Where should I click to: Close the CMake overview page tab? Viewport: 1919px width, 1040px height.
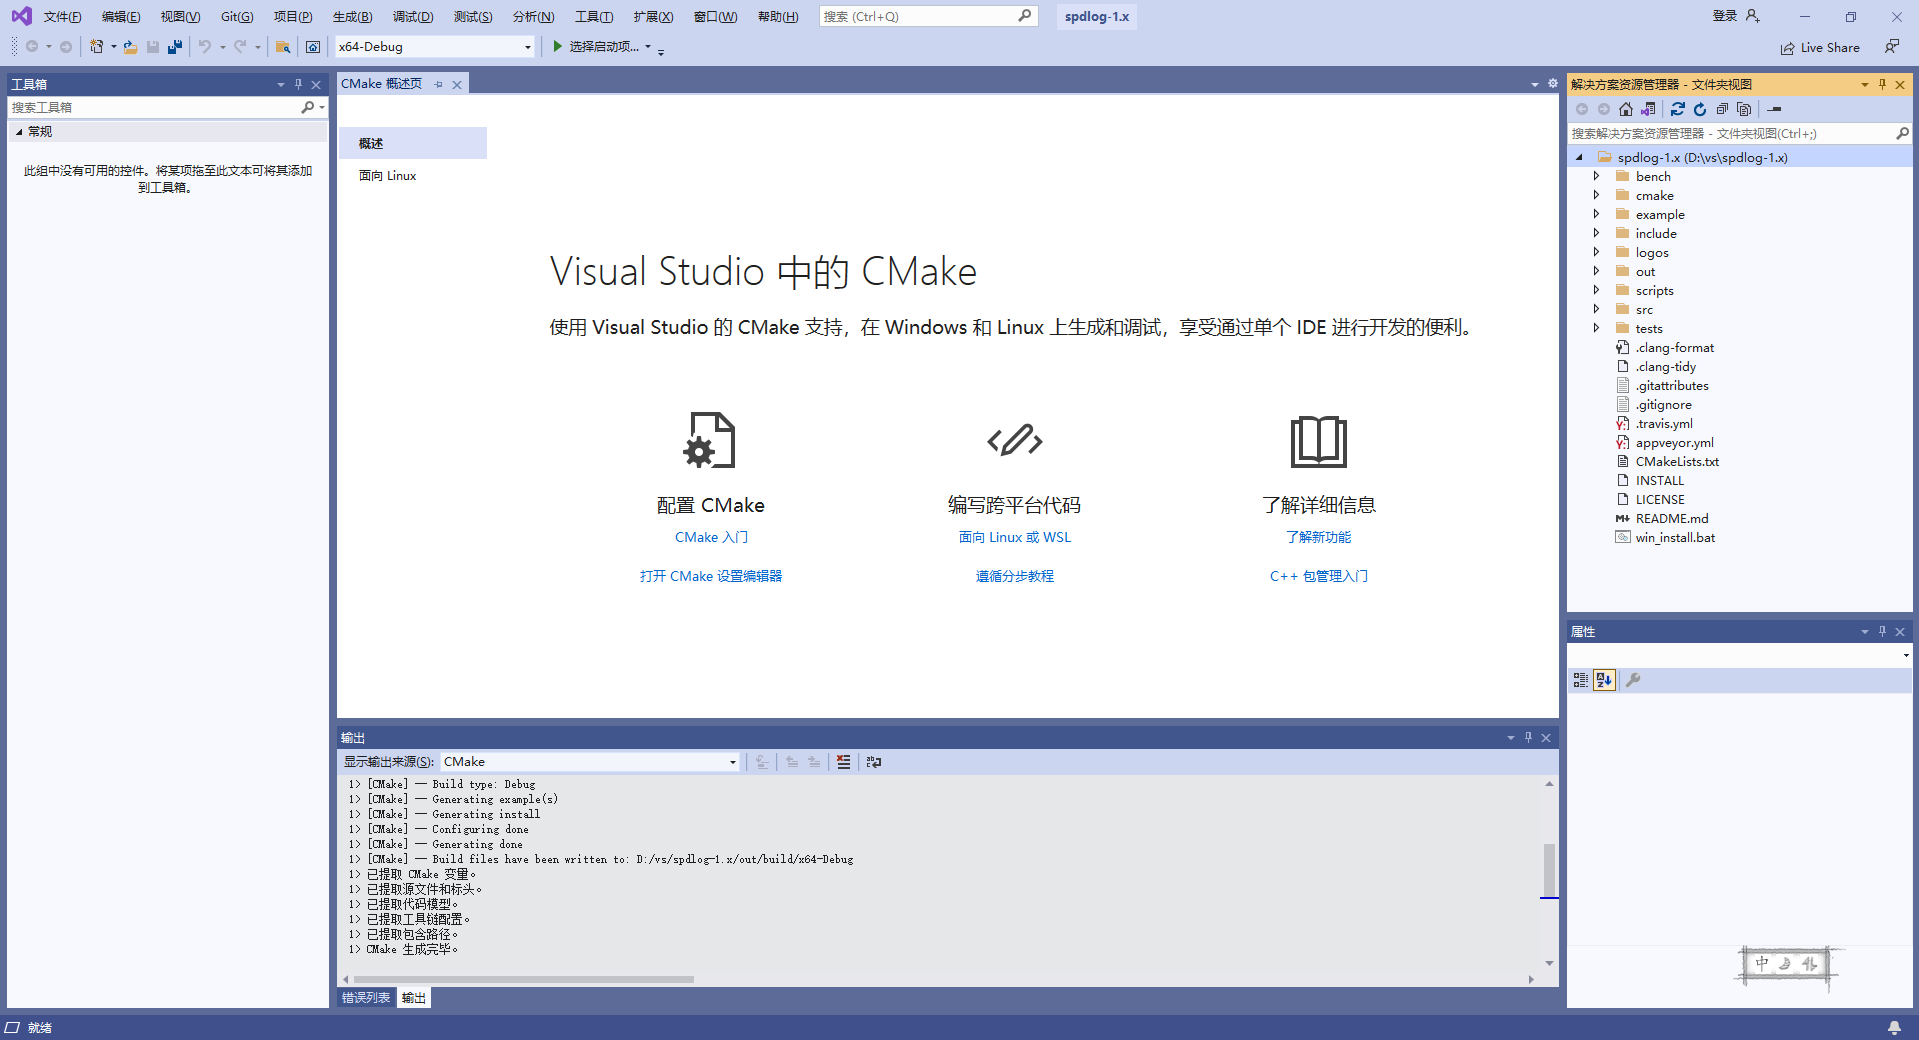click(457, 84)
